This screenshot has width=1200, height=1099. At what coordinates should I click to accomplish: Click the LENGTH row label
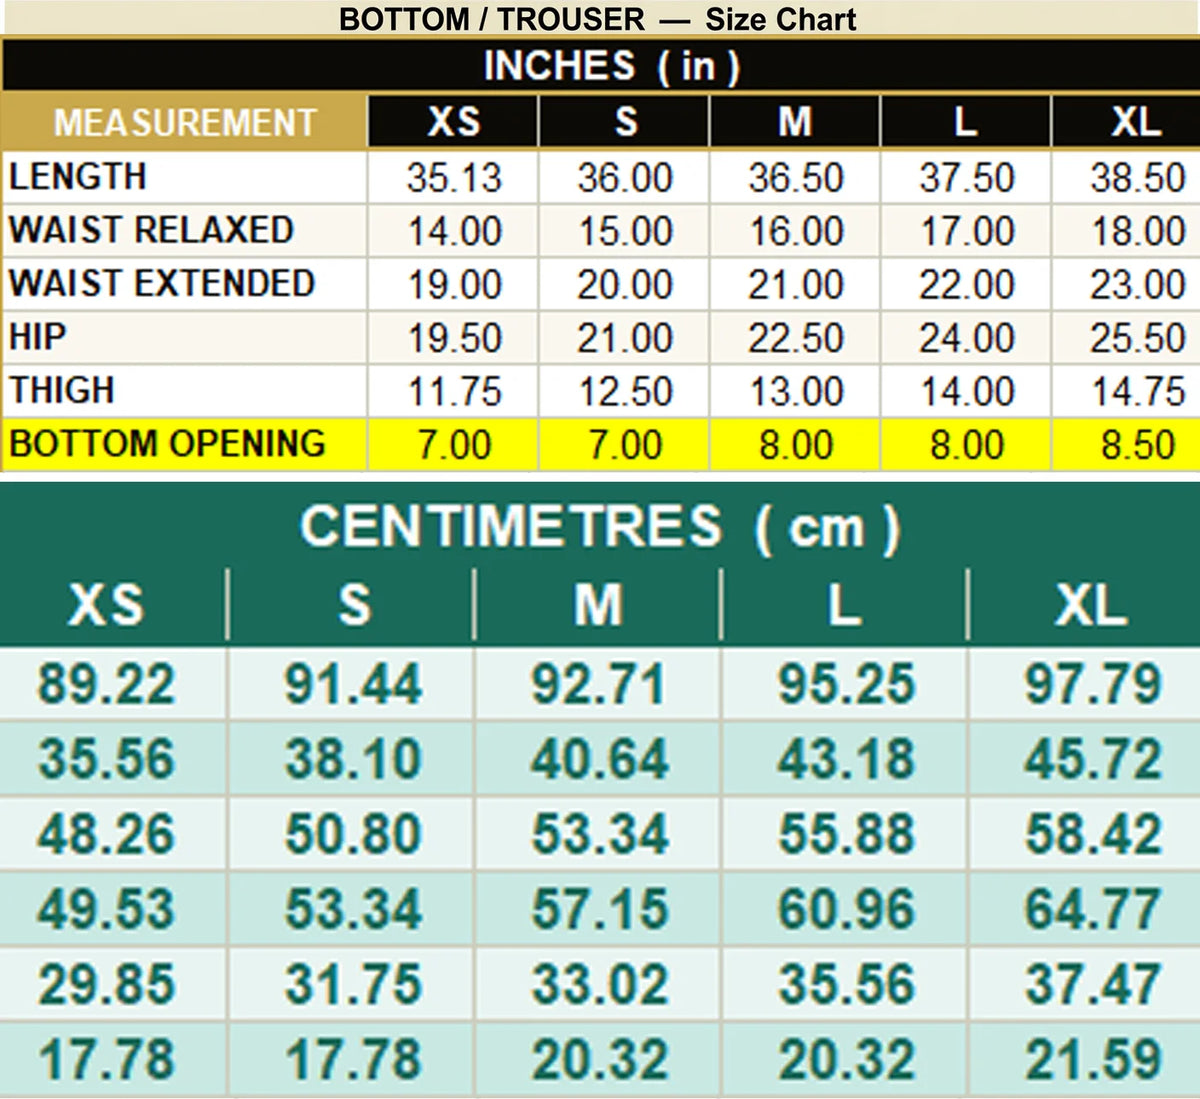pyautogui.click(x=78, y=177)
